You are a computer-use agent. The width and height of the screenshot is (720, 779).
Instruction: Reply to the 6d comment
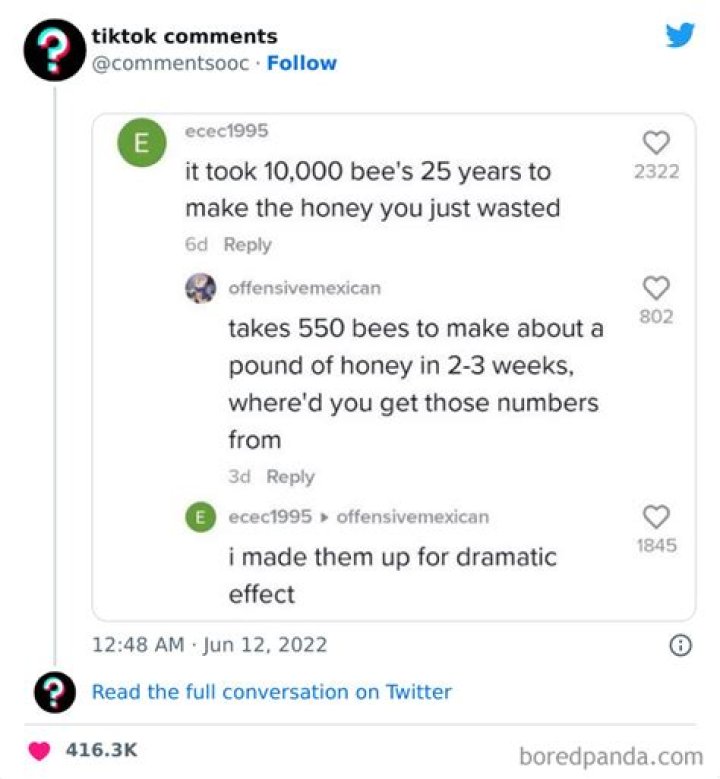247,244
